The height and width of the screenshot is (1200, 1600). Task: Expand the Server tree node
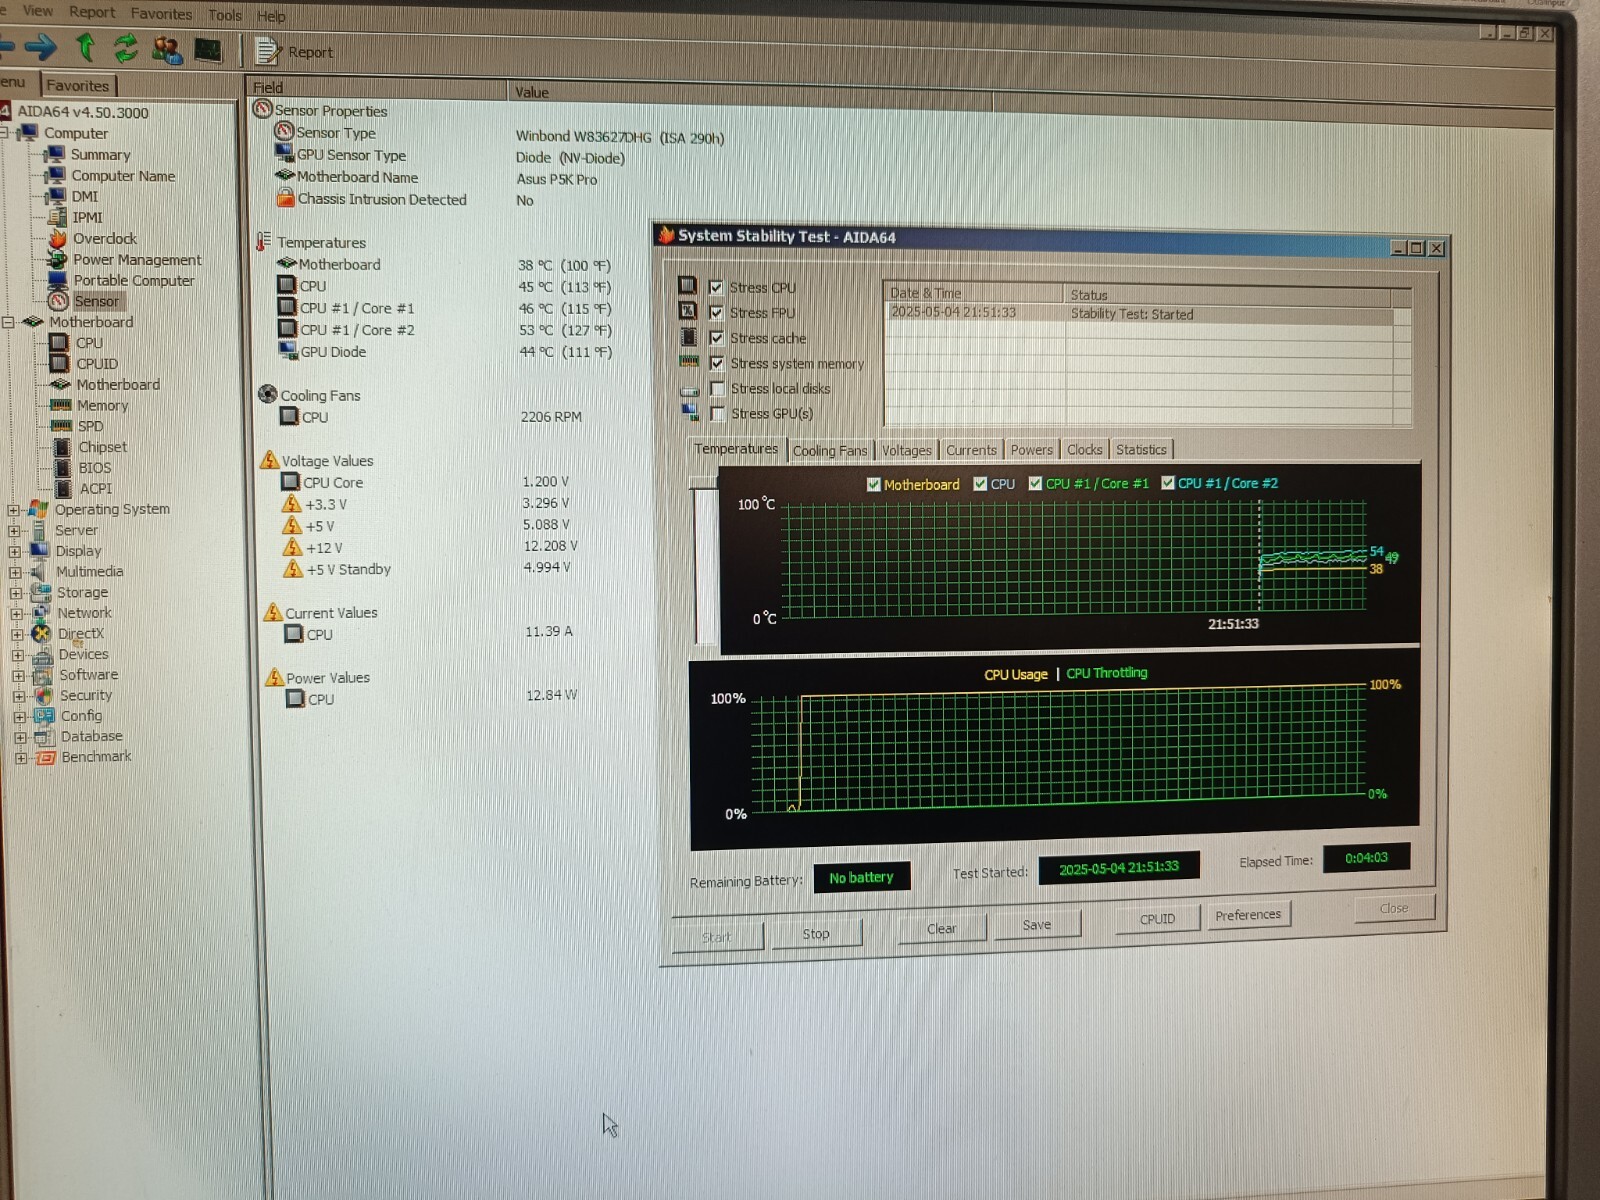(14, 531)
